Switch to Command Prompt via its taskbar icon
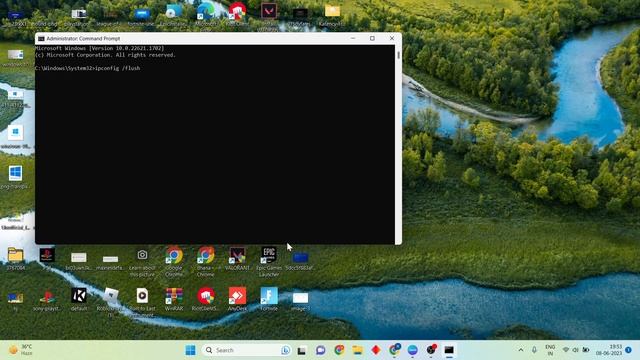This screenshot has height=360, width=640. point(449,350)
